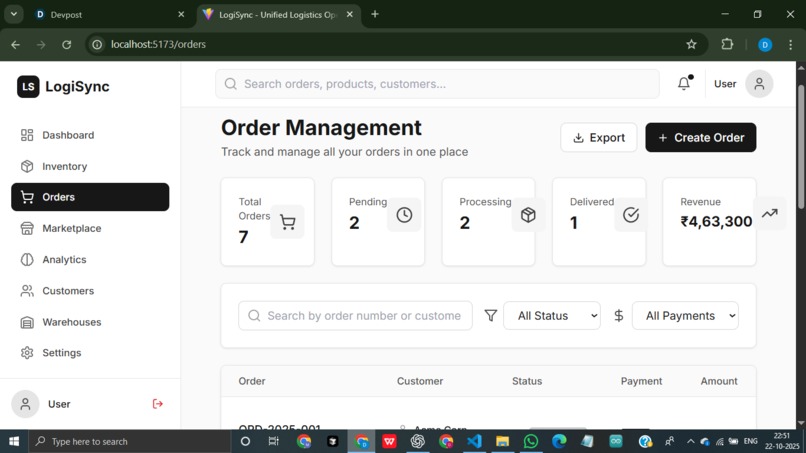806x453 pixels.
Task: Click the localhost:5173/orders address bar
Action: click(396, 45)
